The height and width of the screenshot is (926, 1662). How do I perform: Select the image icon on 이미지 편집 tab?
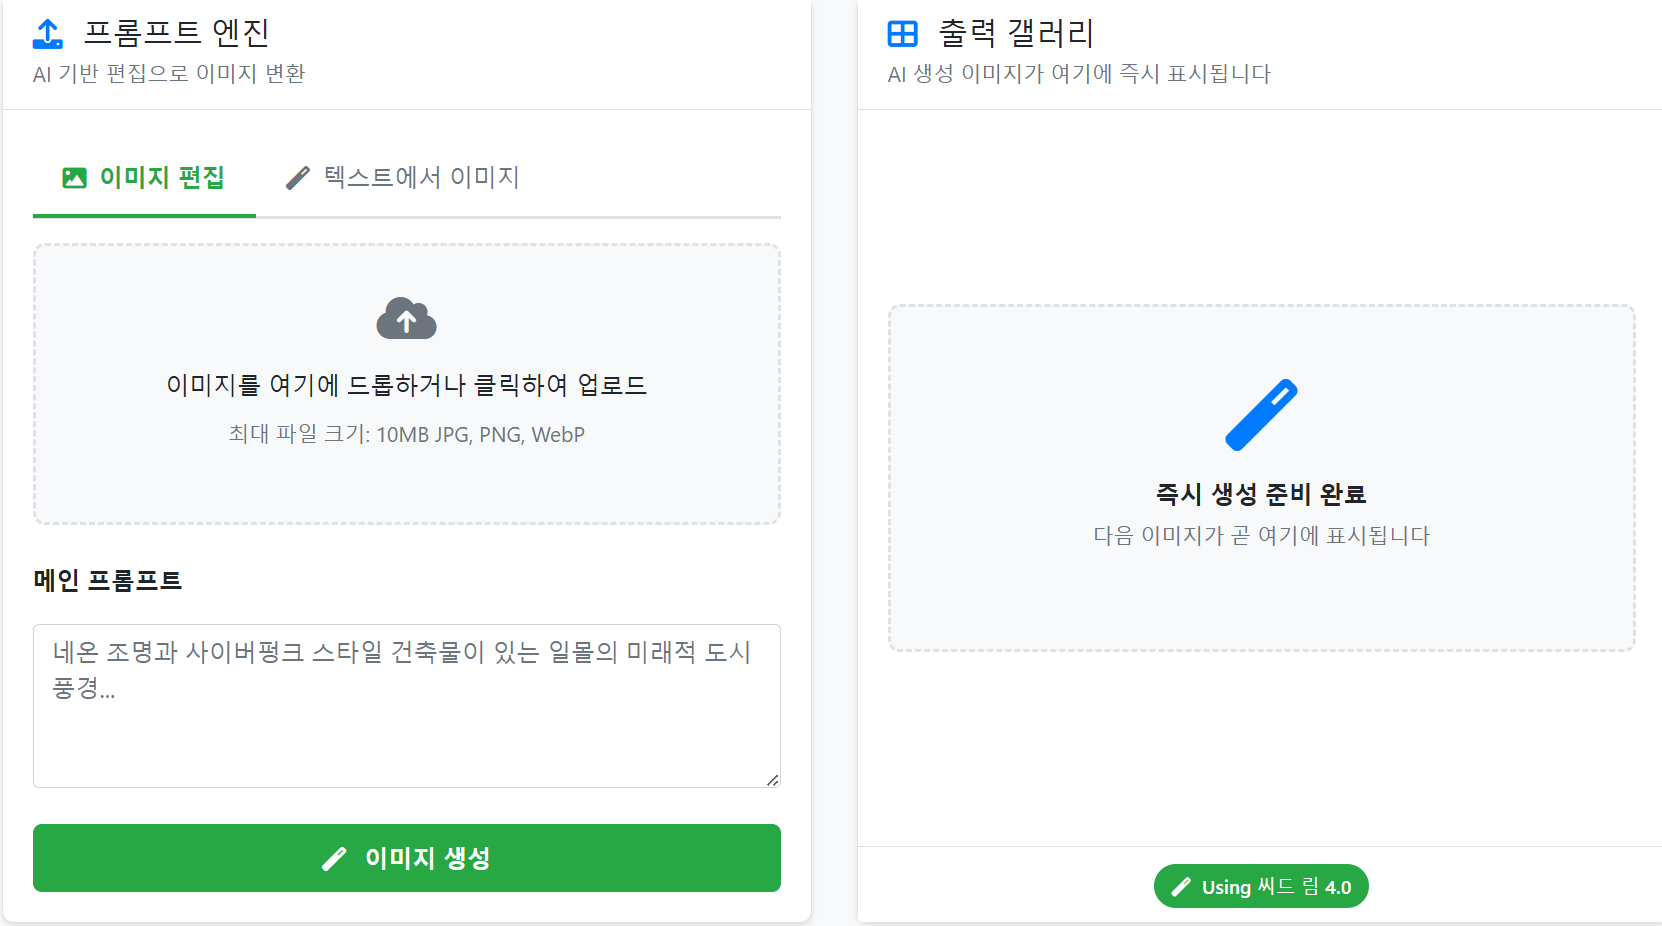click(75, 177)
